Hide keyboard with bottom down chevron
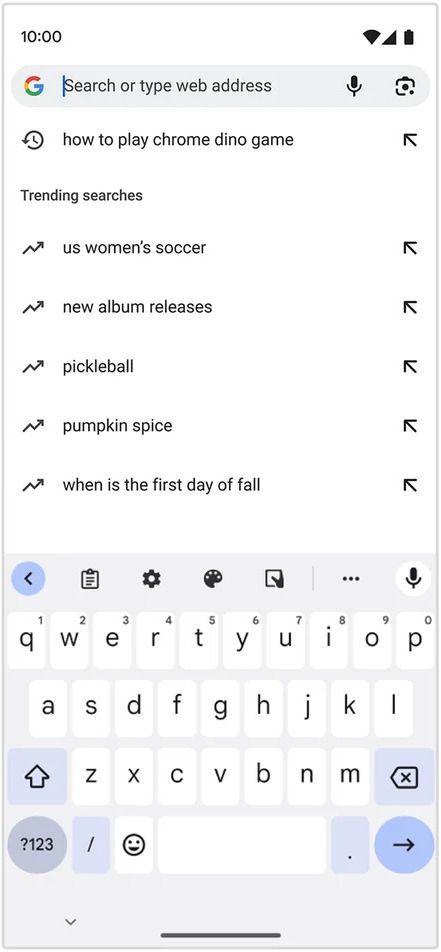The width and height of the screenshot is (441, 952). click(x=70, y=922)
